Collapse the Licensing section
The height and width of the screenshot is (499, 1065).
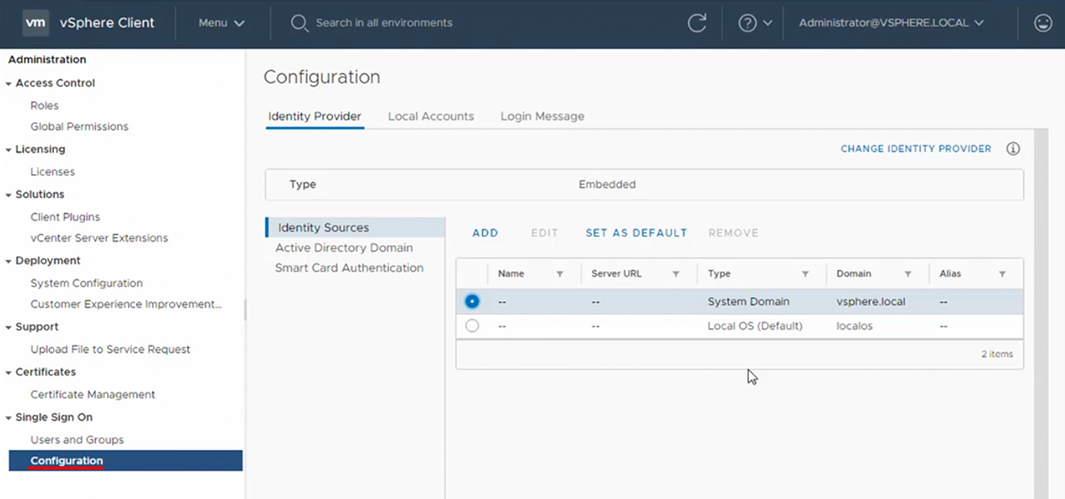[8, 149]
